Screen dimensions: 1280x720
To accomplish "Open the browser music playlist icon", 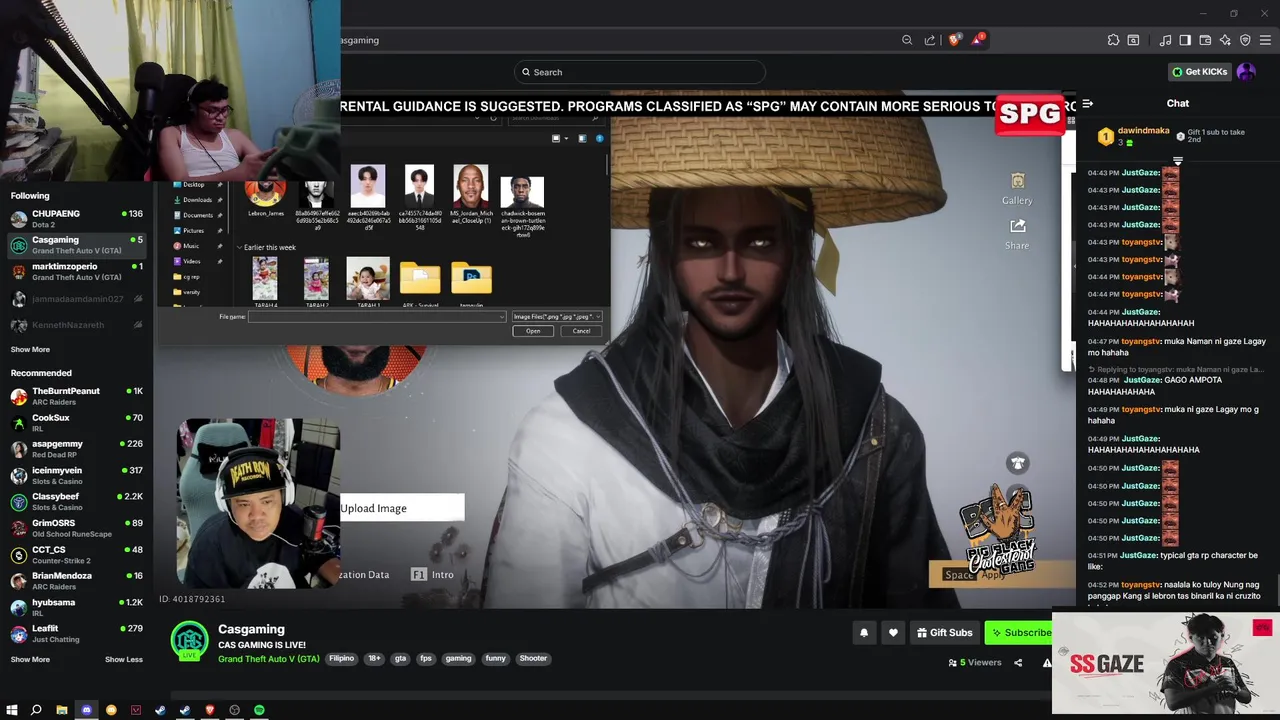I will click(1165, 40).
